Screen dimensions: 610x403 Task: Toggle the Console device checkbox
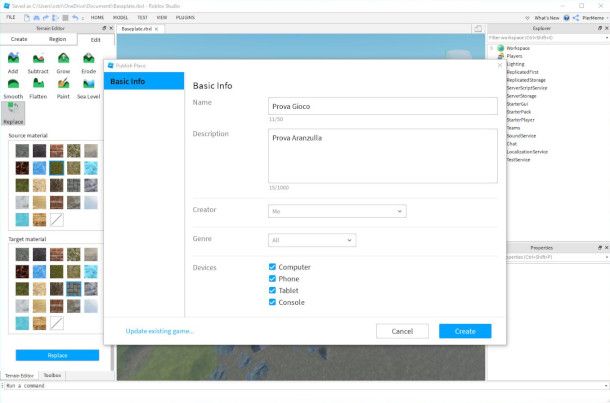point(272,302)
